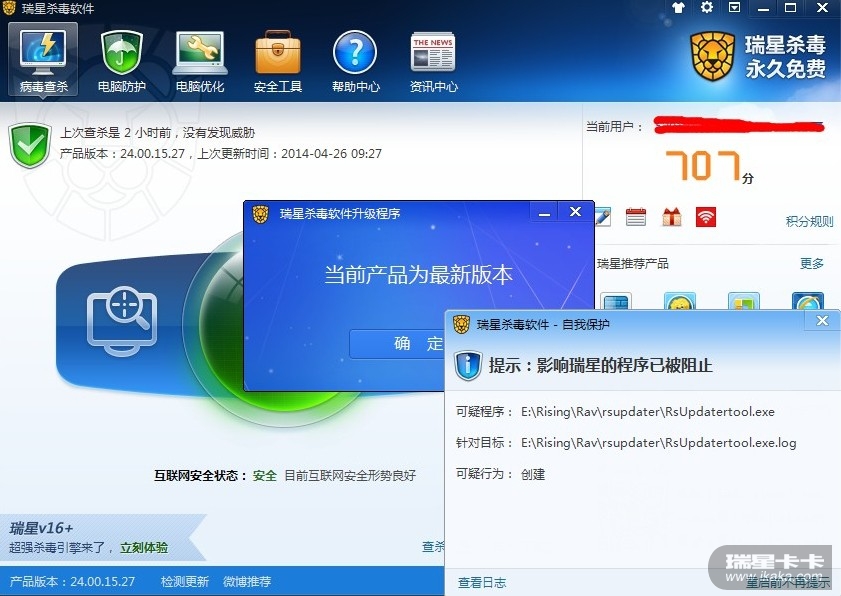Click the 瑞星v16+ promo banner heading
Screen dimensions: 841x596
[x=41, y=528]
